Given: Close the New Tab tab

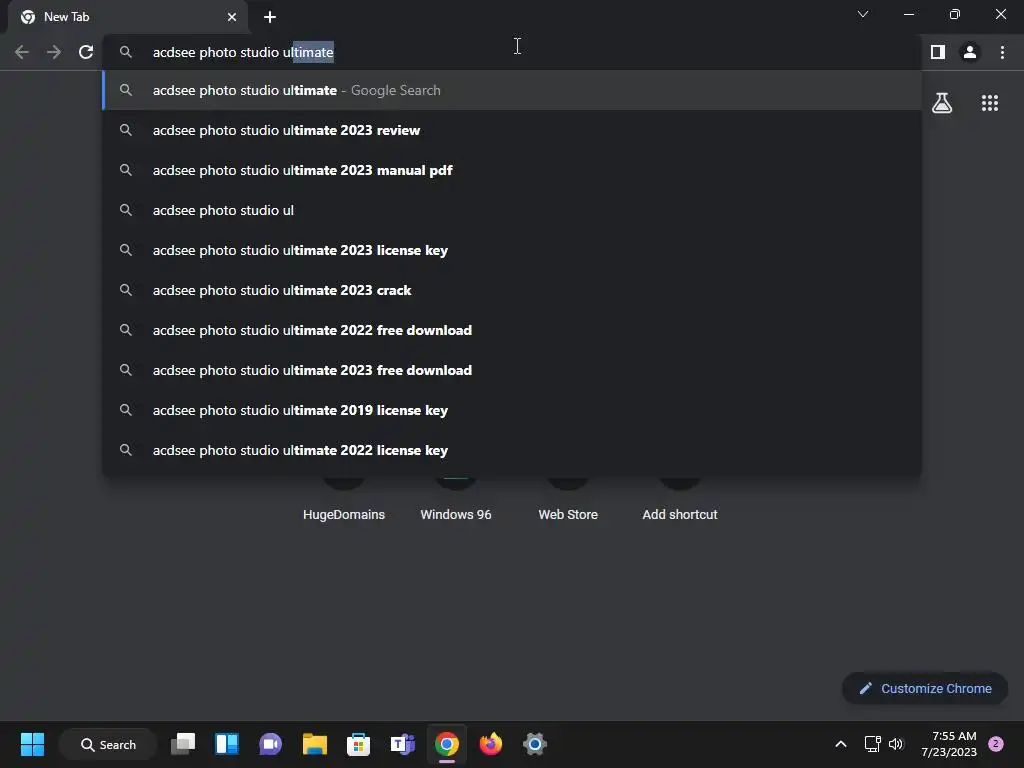Looking at the screenshot, I should (232, 17).
